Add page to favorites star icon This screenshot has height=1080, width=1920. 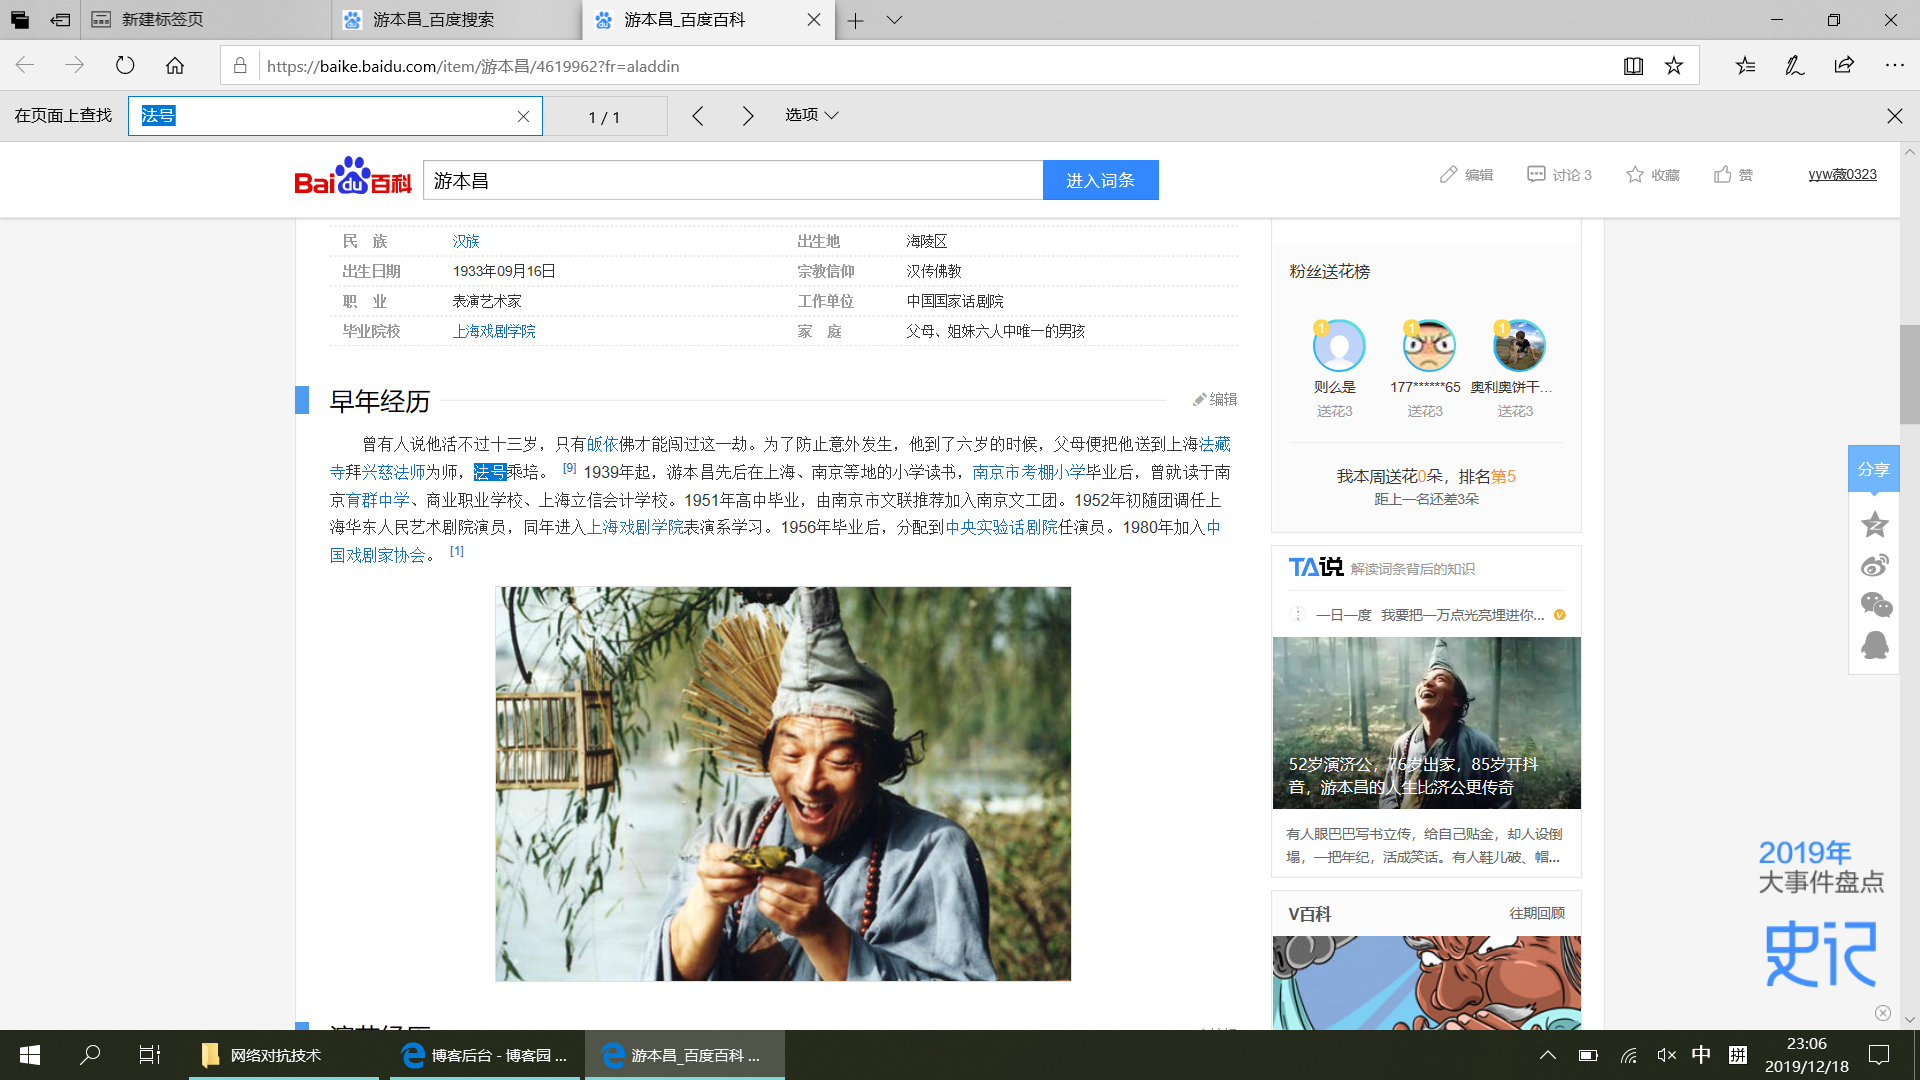point(1674,66)
